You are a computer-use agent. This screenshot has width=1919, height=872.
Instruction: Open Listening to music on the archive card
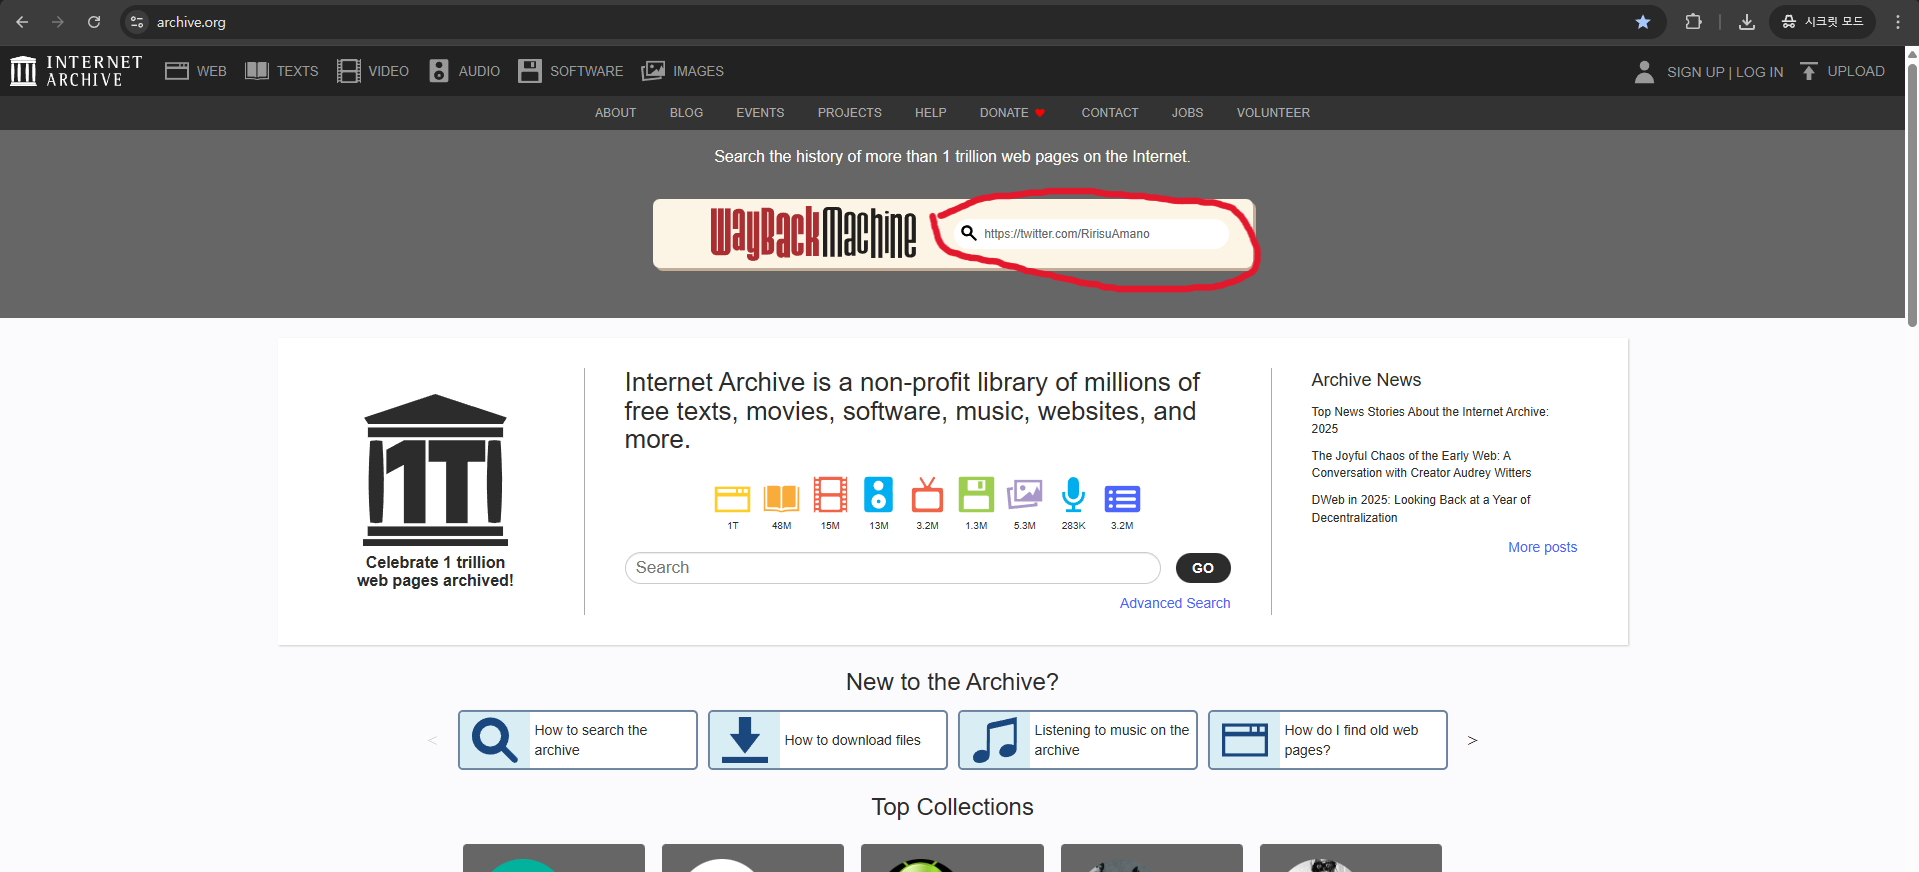(x=1077, y=740)
